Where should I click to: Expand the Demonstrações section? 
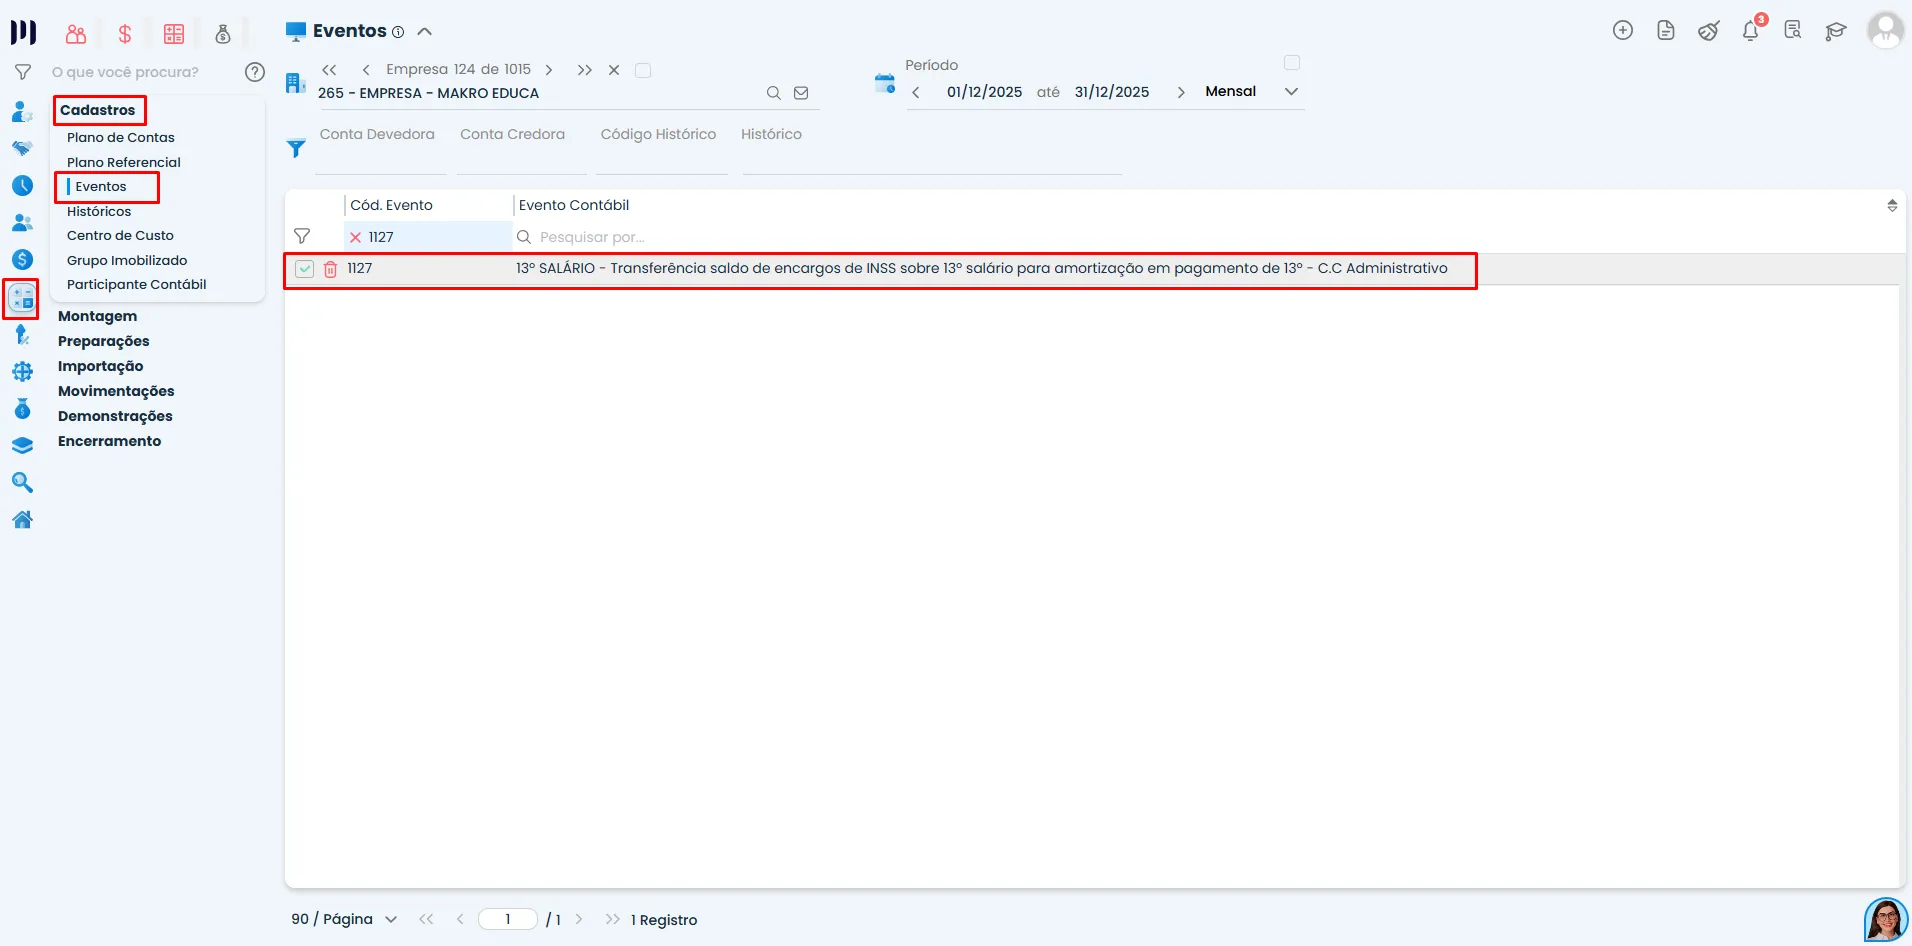(x=115, y=416)
